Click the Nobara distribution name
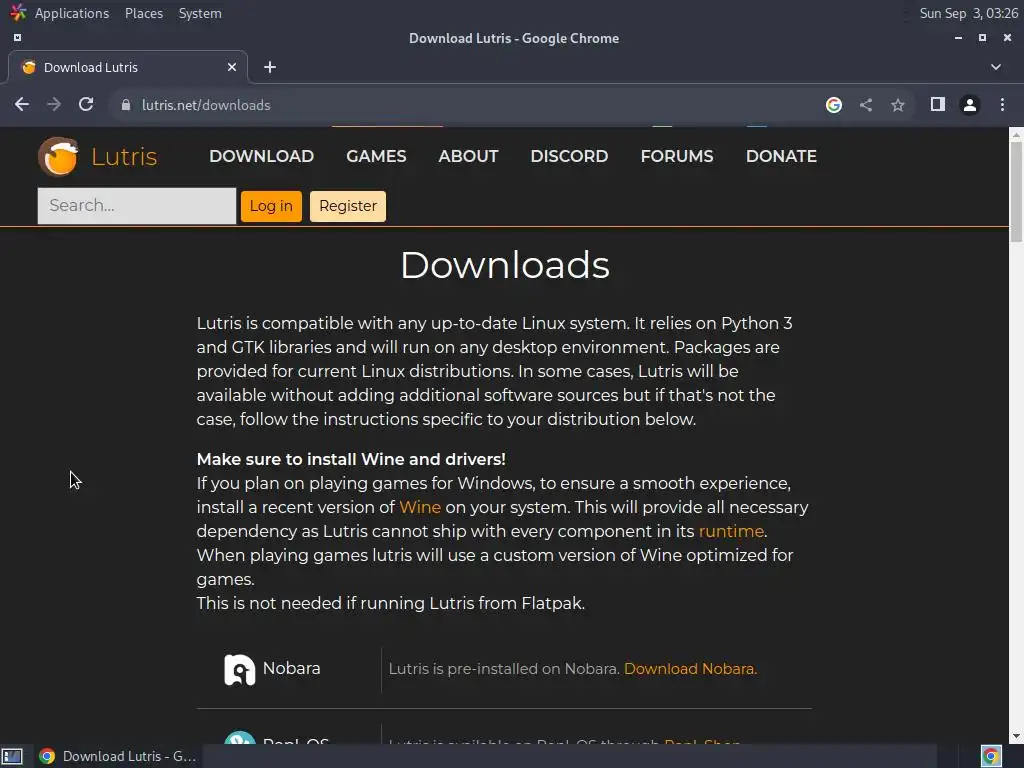Image resolution: width=1024 pixels, height=768 pixels. (291, 669)
